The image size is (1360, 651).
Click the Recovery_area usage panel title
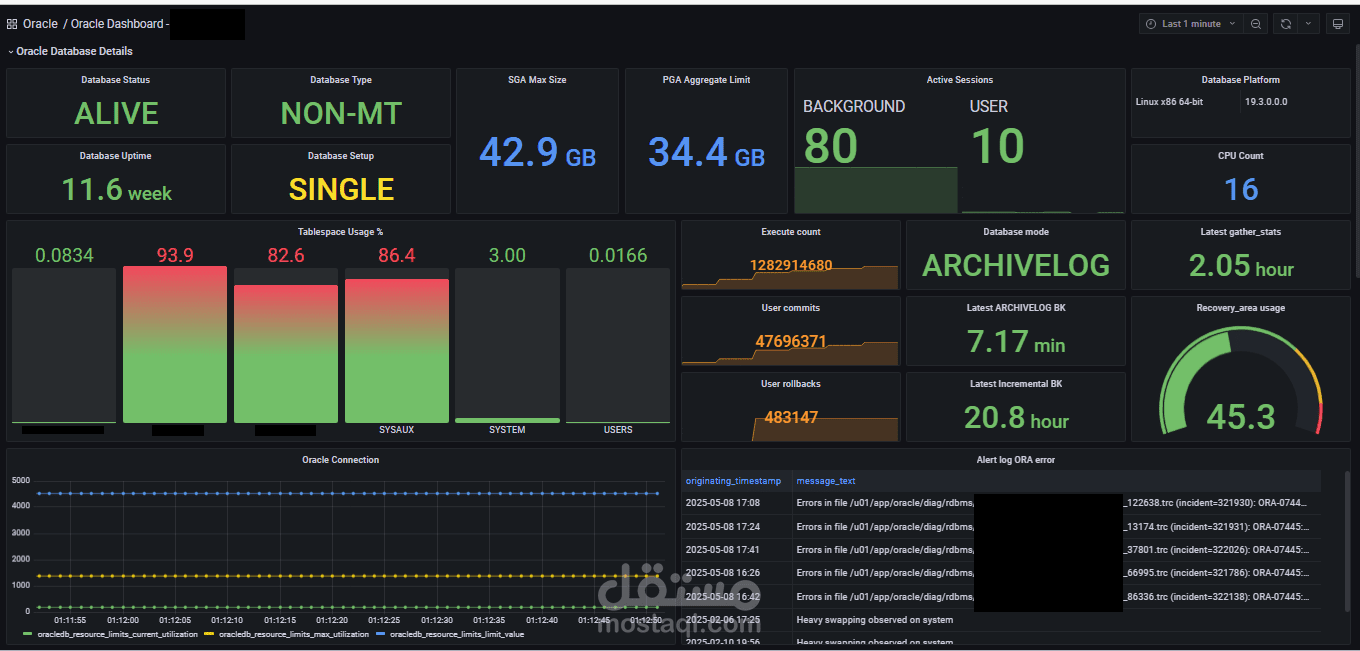tap(1241, 308)
